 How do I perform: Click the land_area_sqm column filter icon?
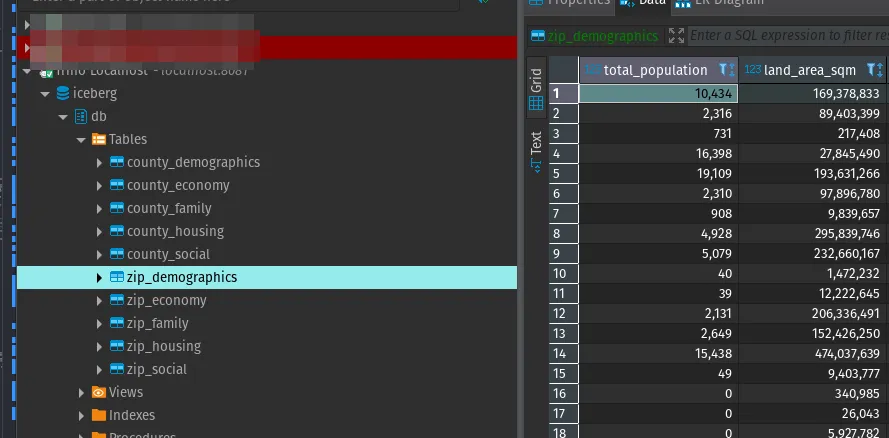tap(874, 70)
